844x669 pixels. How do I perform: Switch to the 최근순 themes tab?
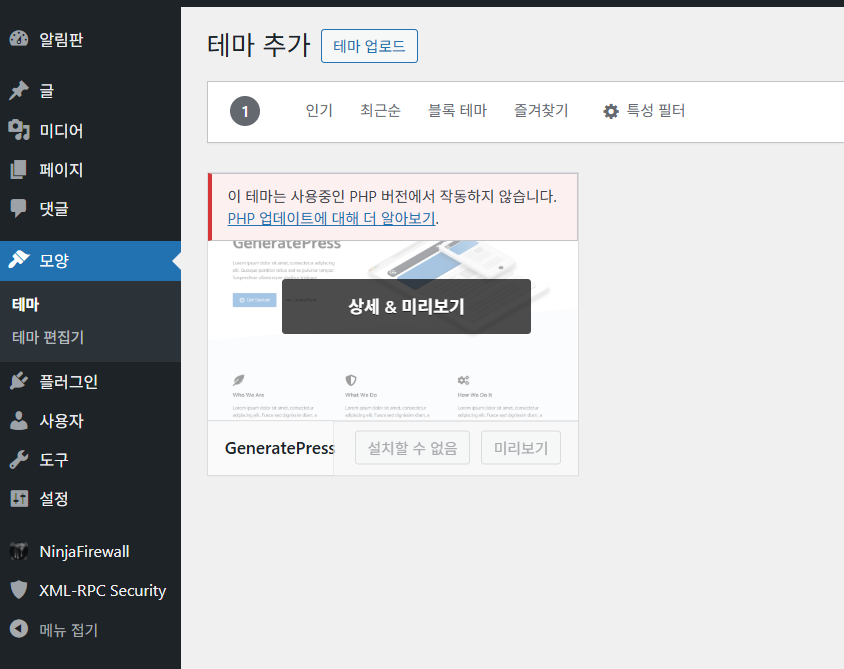coord(380,111)
